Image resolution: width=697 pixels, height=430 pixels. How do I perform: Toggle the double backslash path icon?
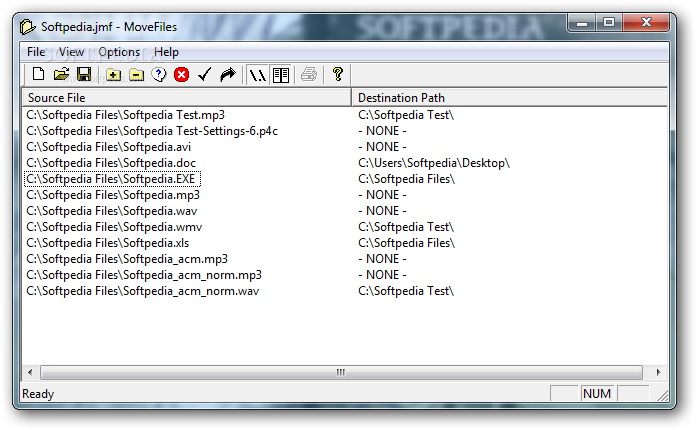coord(258,75)
